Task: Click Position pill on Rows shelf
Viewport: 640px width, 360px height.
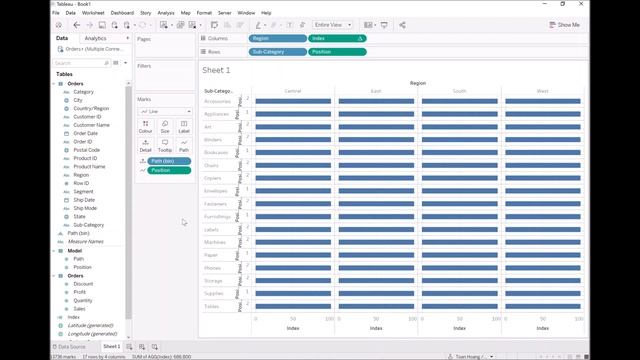Action: tap(337, 52)
